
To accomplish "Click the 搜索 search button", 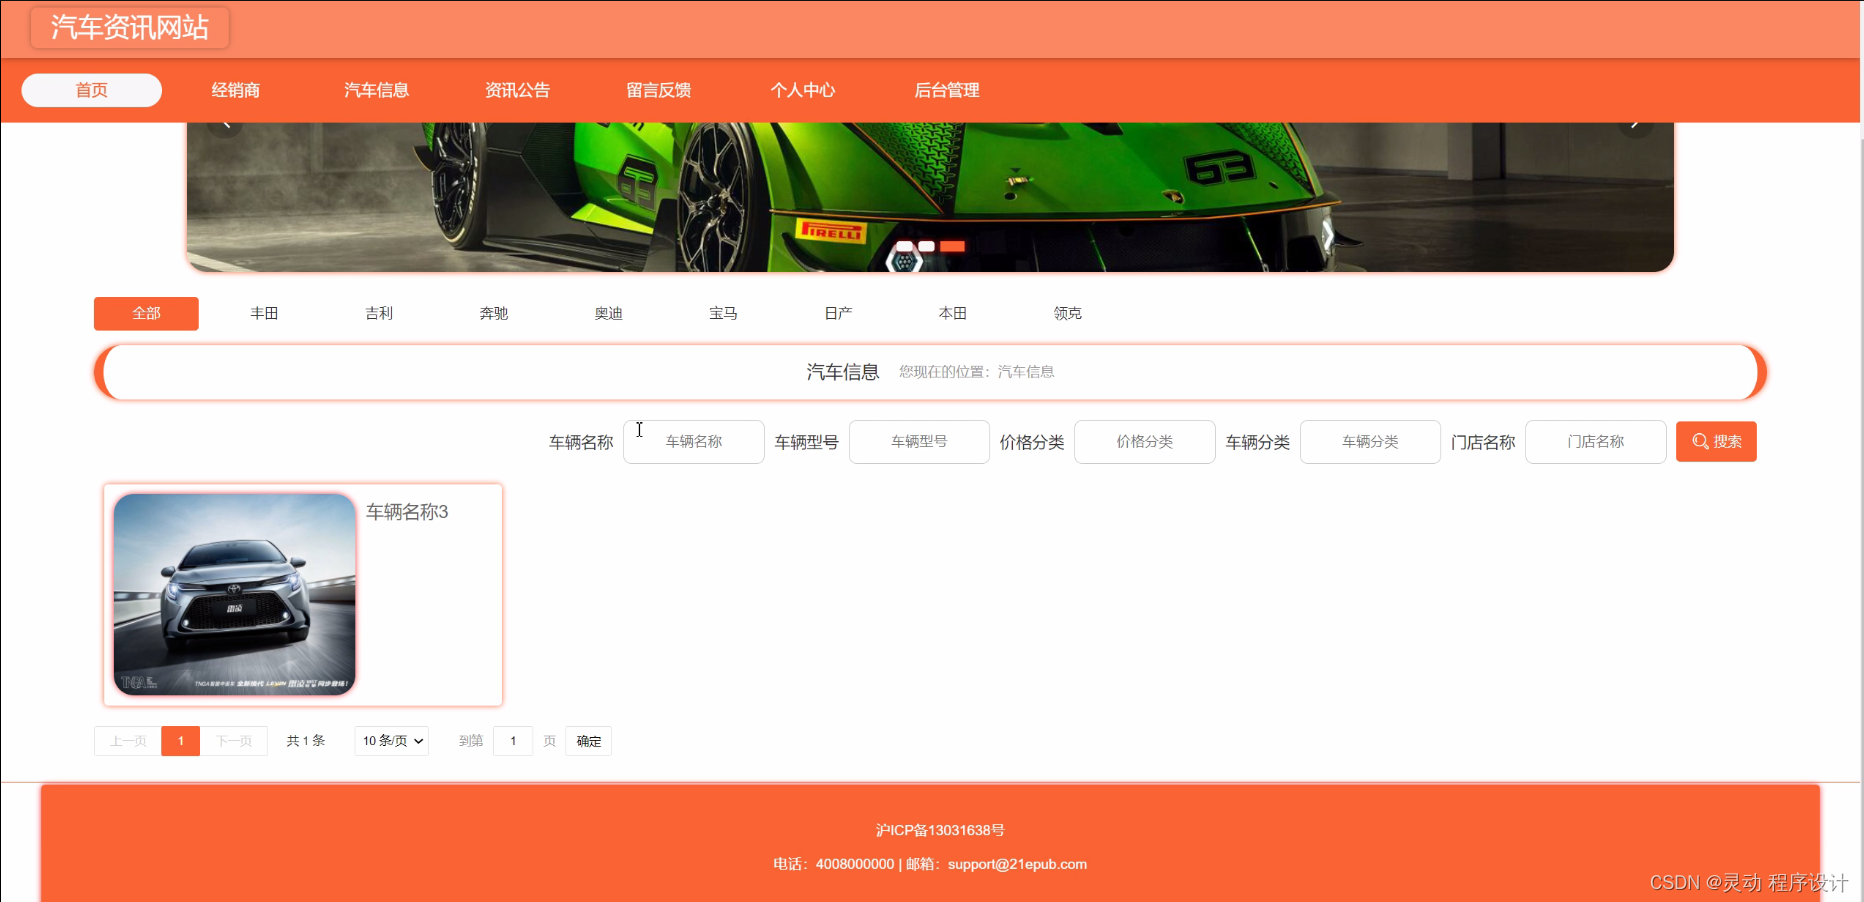I will [x=1716, y=442].
